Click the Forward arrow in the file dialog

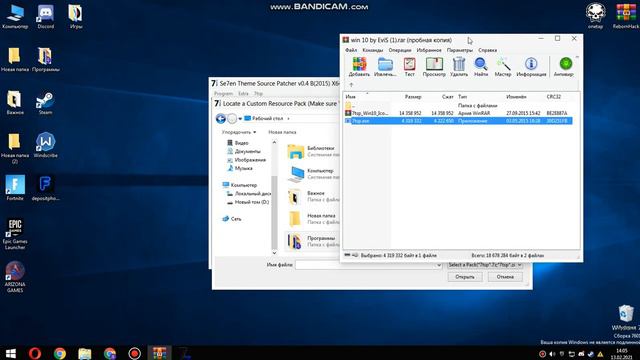232,119
